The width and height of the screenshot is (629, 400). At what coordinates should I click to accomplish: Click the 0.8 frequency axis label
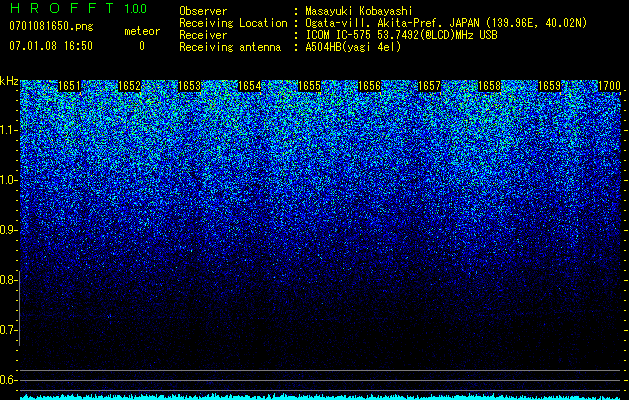[8, 280]
